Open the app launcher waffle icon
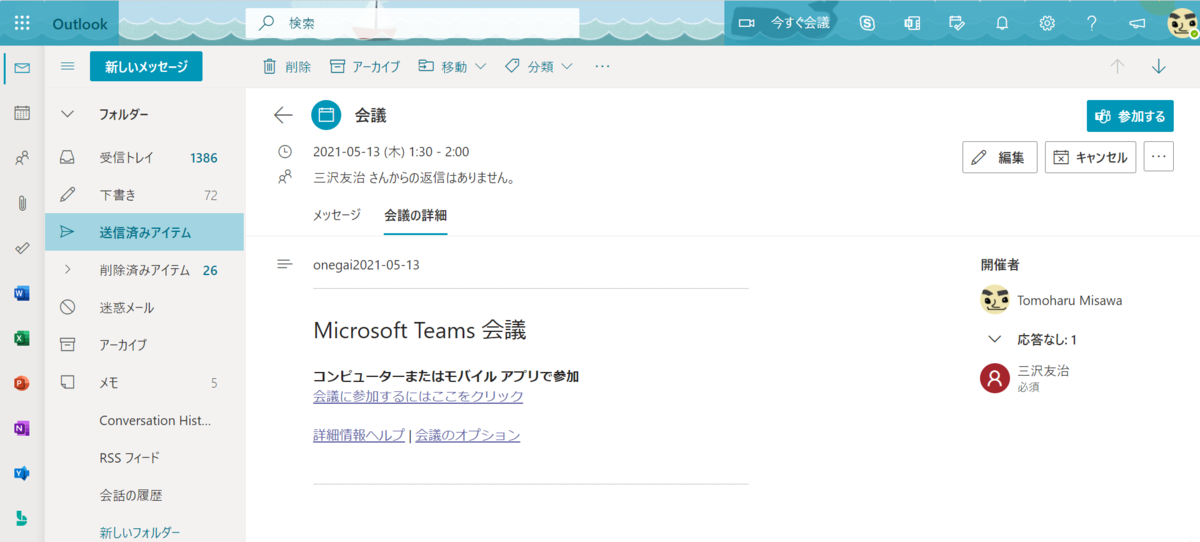1200x542 pixels. tap(22, 22)
